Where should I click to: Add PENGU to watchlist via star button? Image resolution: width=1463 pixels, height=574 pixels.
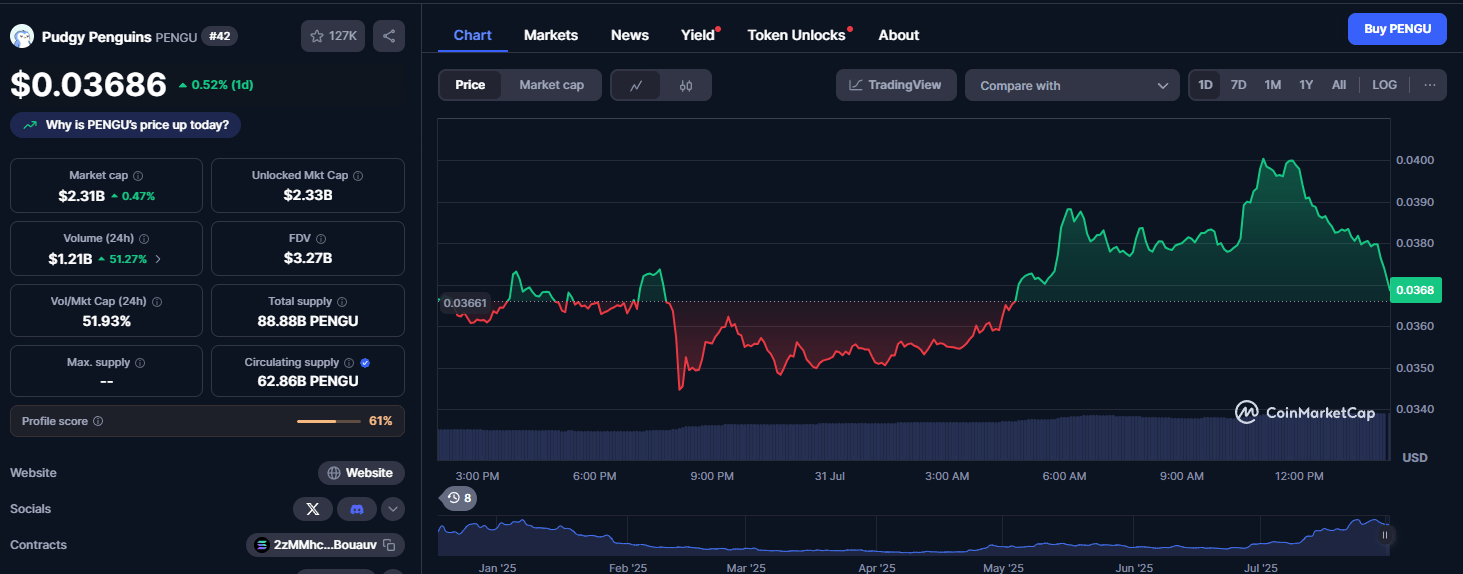(x=333, y=36)
